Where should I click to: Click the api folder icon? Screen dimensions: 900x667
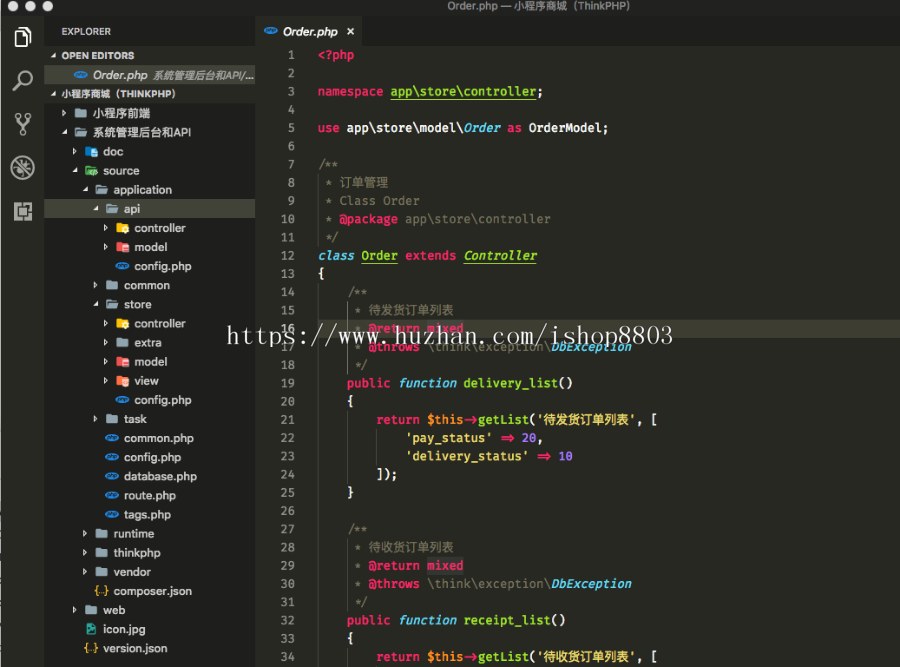pos(112,209)
